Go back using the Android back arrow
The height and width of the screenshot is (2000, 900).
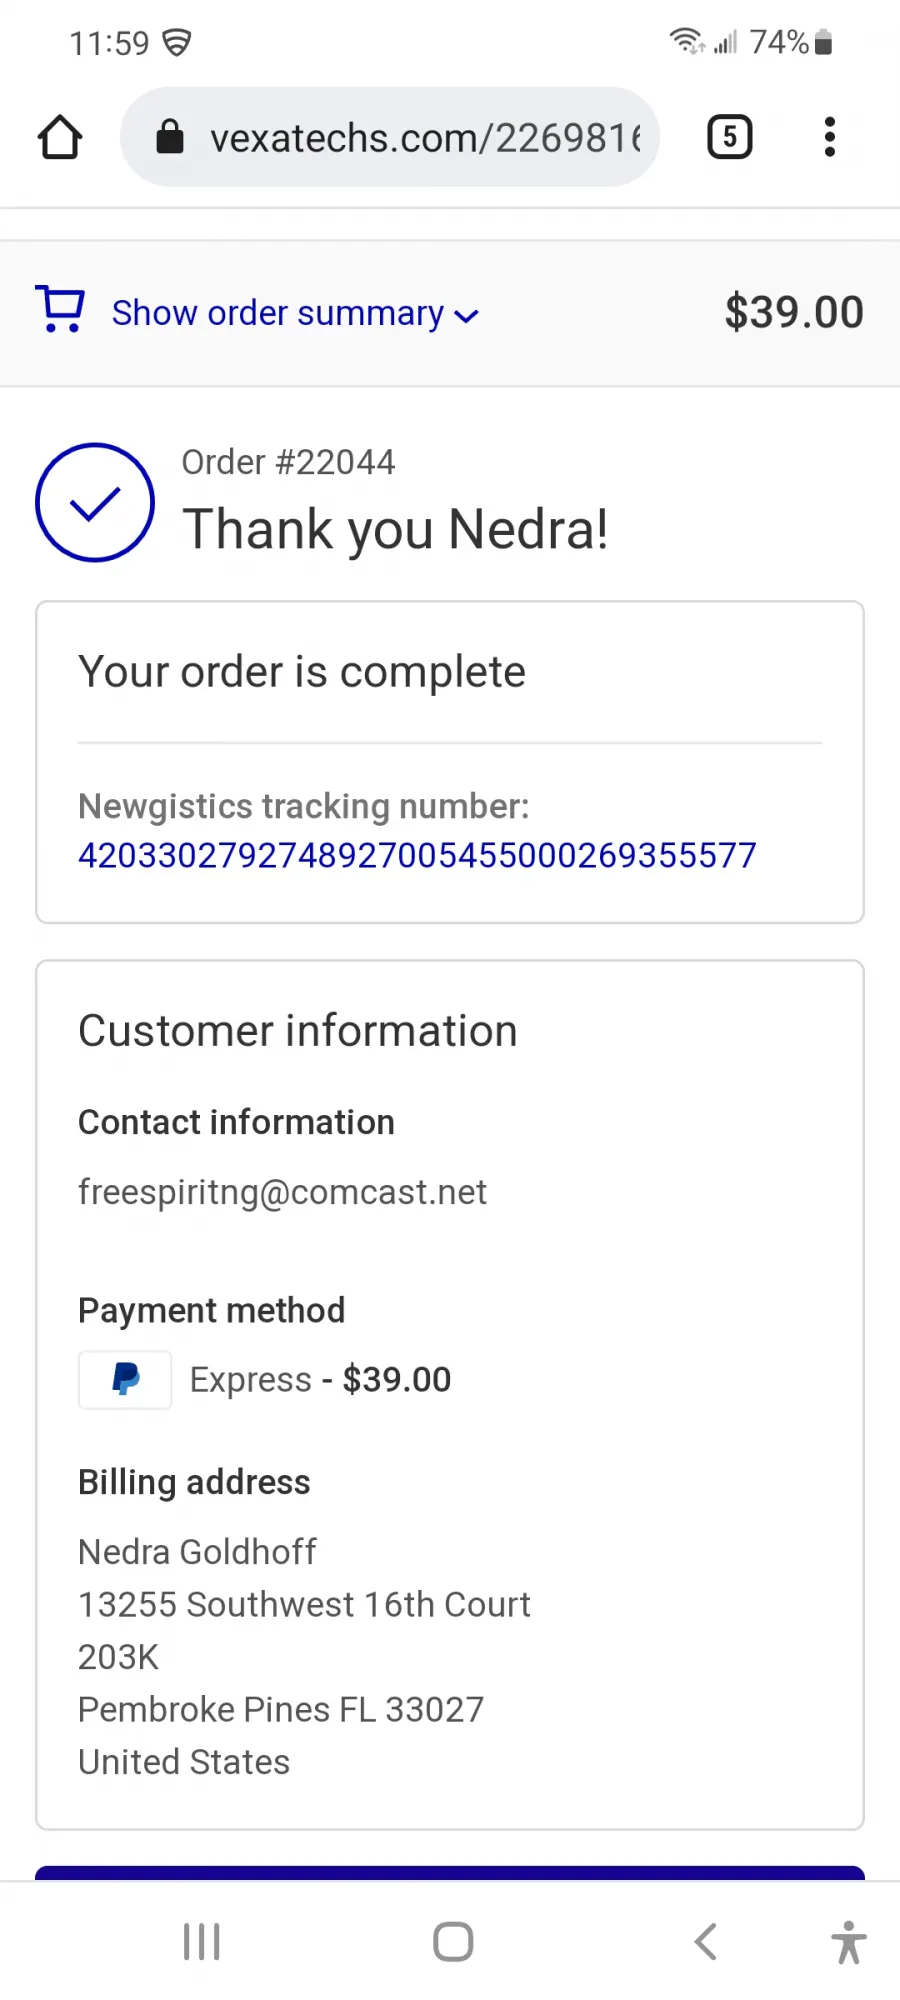click(x=706, y=1942)
